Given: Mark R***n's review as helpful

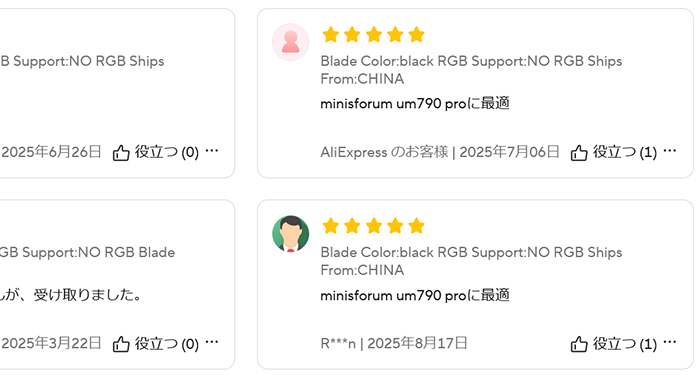Looking at the screenshot, I should click(579, 344).
